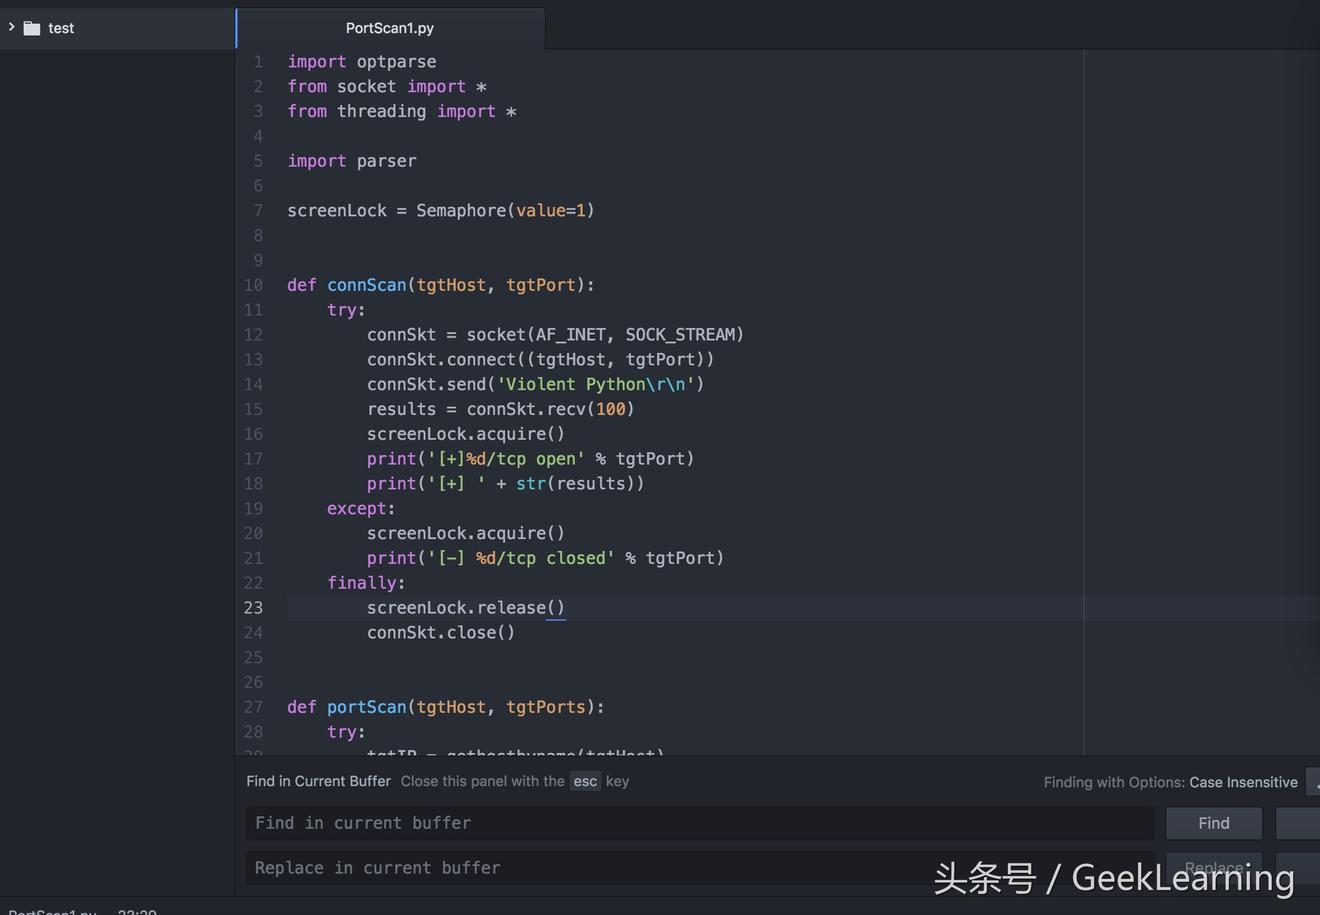Place cursor on portScan function name
Screen dimensions: 1320x915
click(x=366, y=707)
